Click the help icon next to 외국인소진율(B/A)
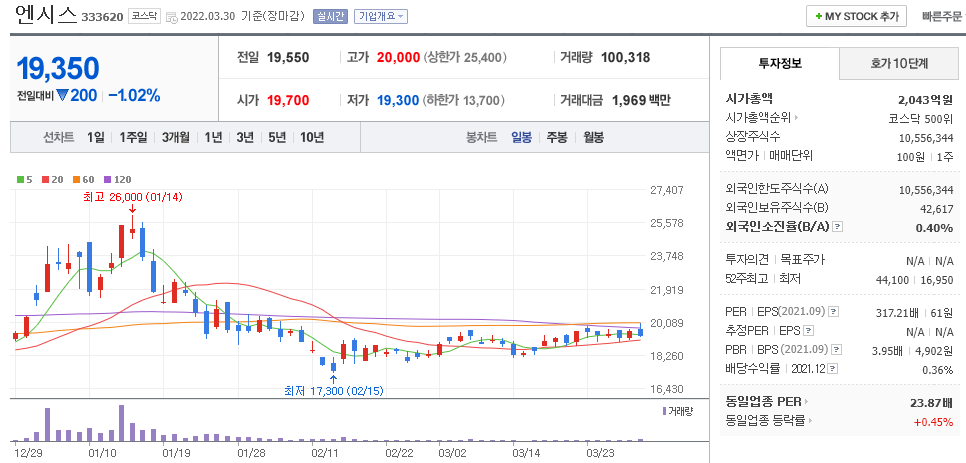The width and height of the screenshot is (966, 463). (x=838, y=227)
